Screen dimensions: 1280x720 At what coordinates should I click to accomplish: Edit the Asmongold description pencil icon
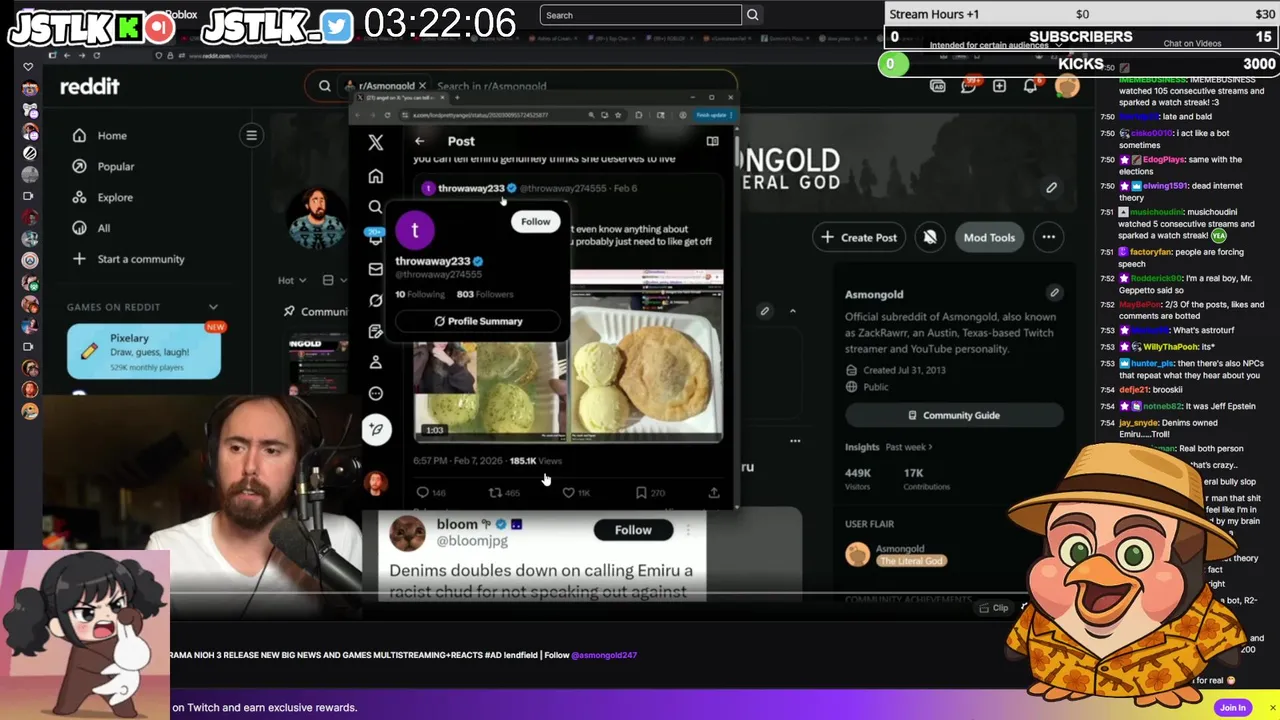(1054, 293)
